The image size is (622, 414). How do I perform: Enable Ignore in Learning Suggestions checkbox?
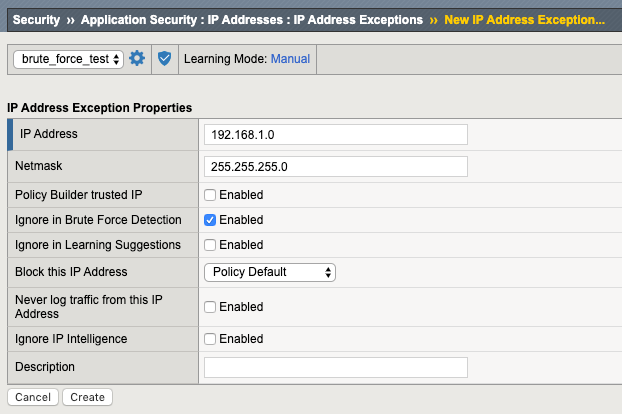[210, 245]
